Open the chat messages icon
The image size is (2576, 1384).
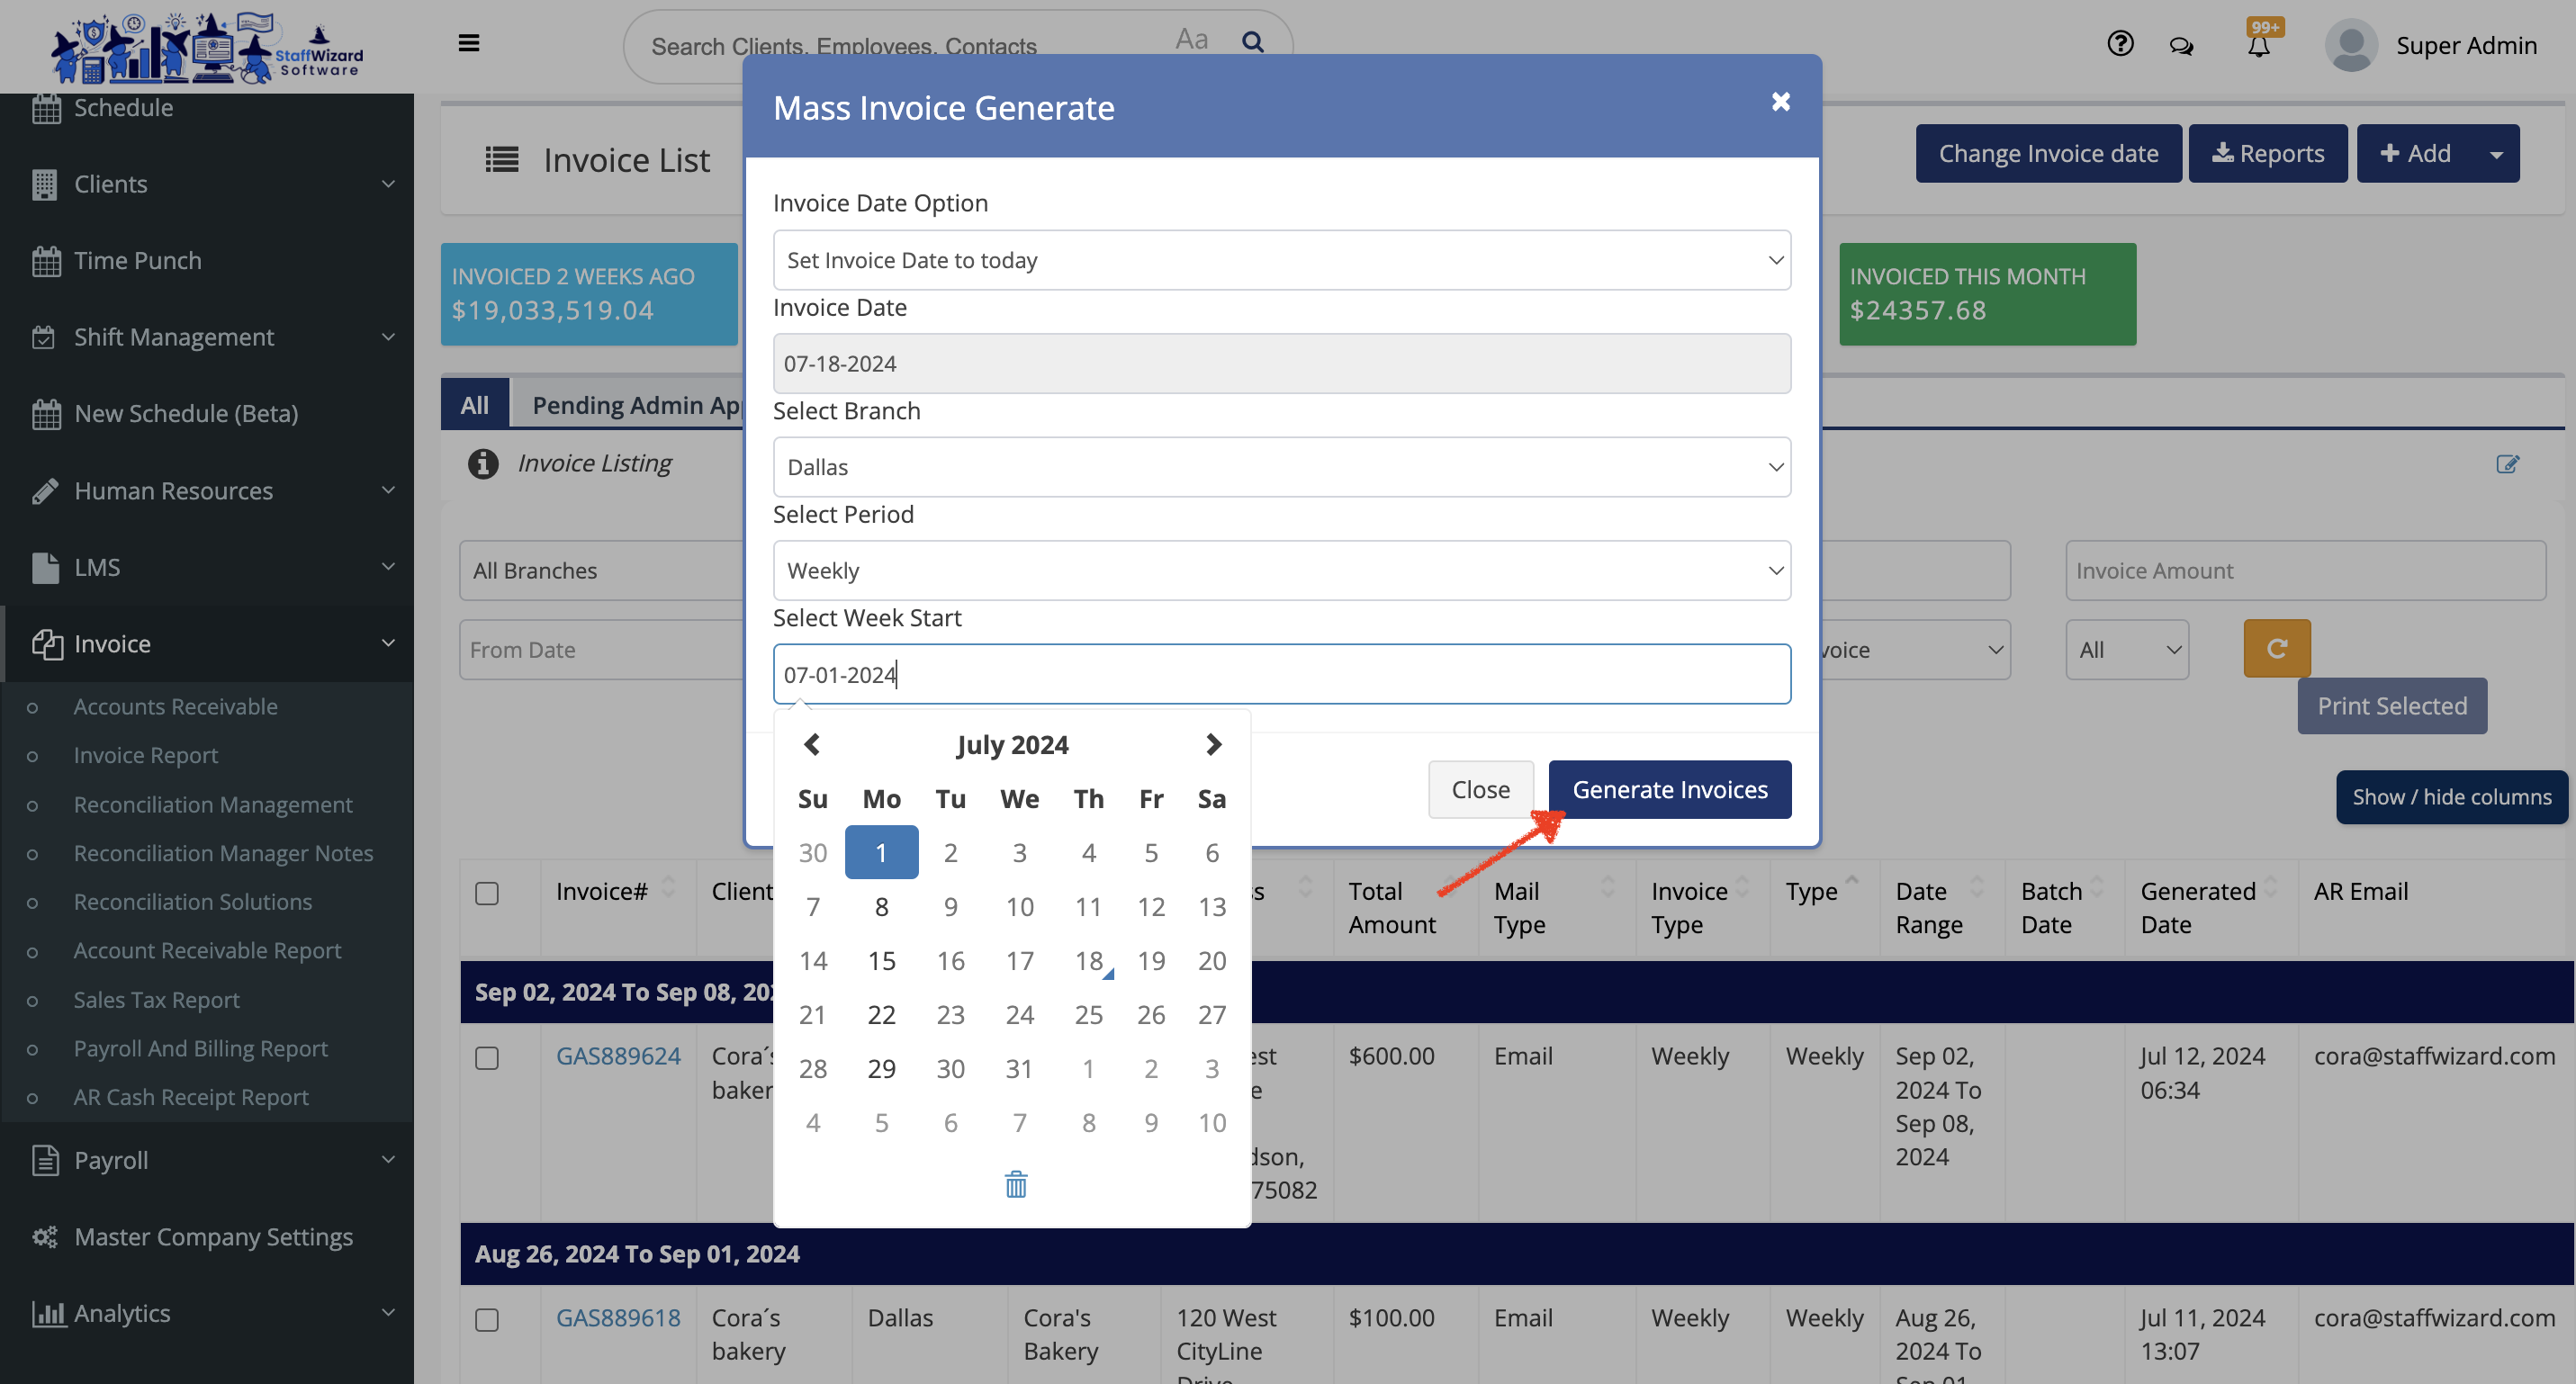coord(2181,46)
